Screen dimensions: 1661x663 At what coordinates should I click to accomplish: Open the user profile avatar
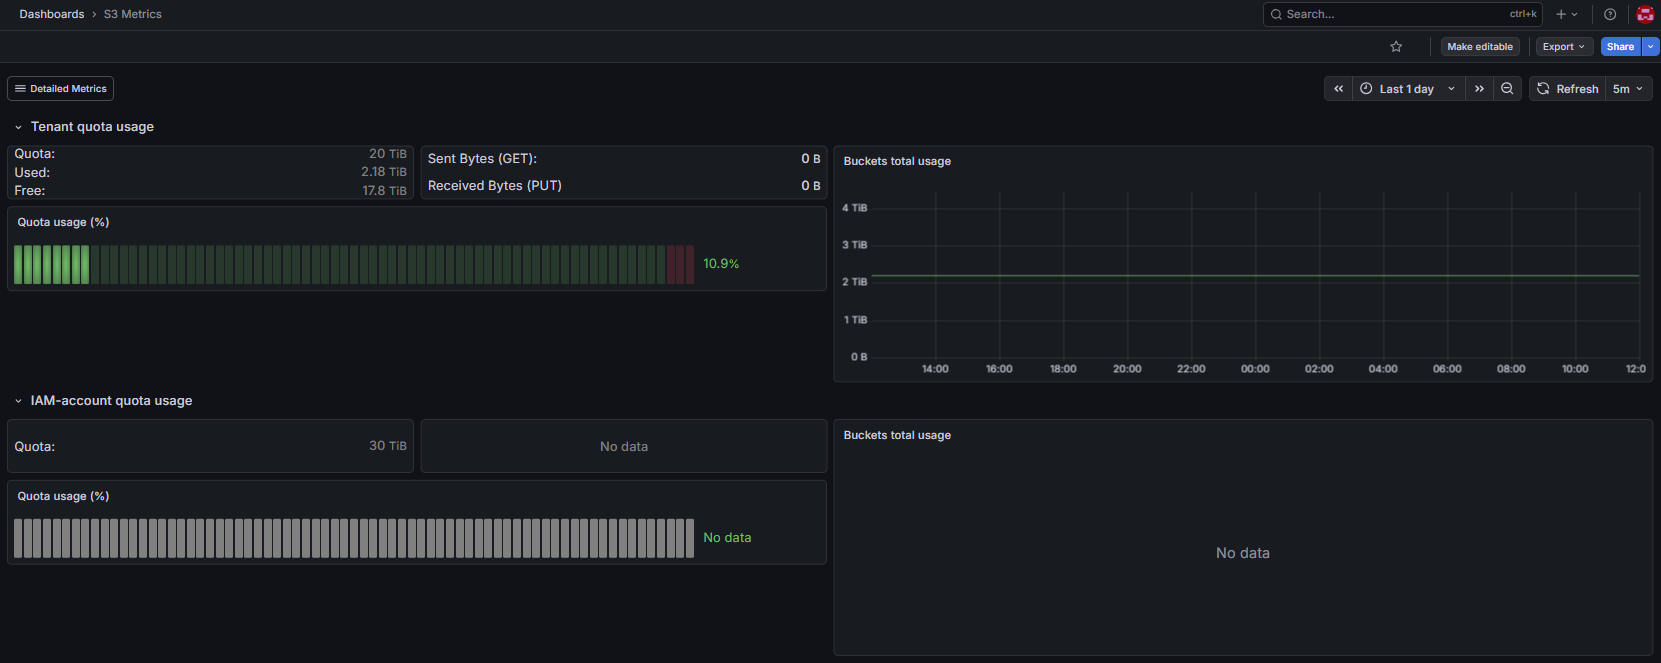click(x=1645, y=14)
